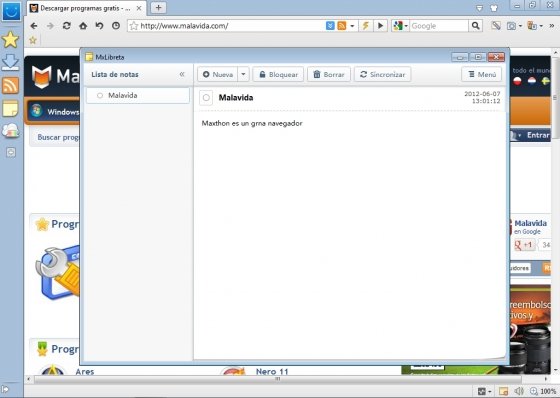Viewport: 560px width, 398px height.
Task: Click the undo closed tab icon
Action: pyautogui.click(x=99, y=26)
